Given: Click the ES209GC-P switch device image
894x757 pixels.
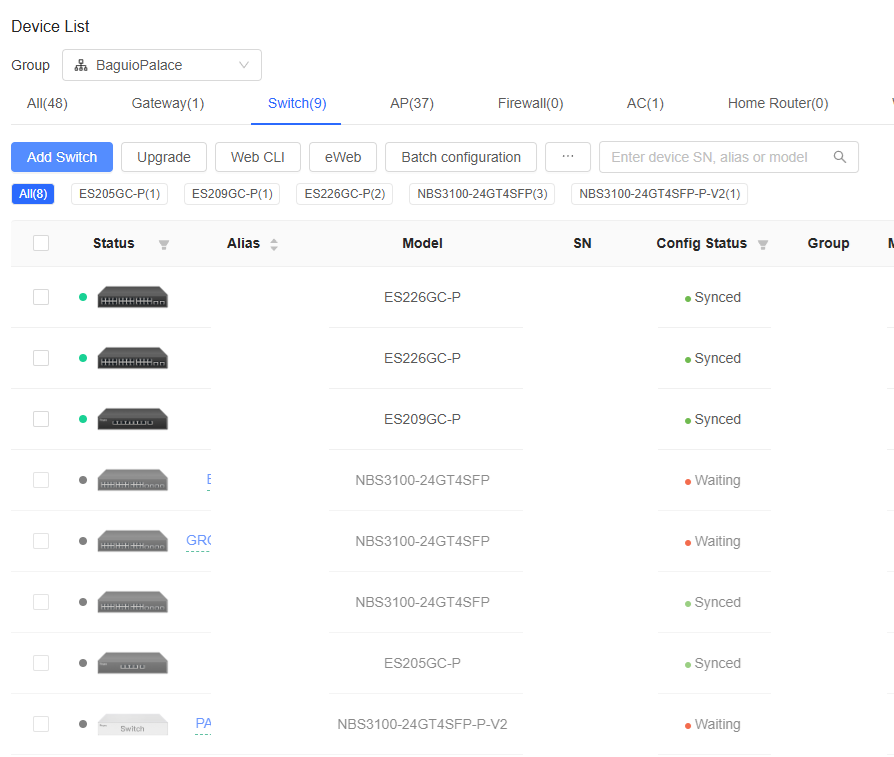Looking at the screenshot, I should (x=132, y=419).
